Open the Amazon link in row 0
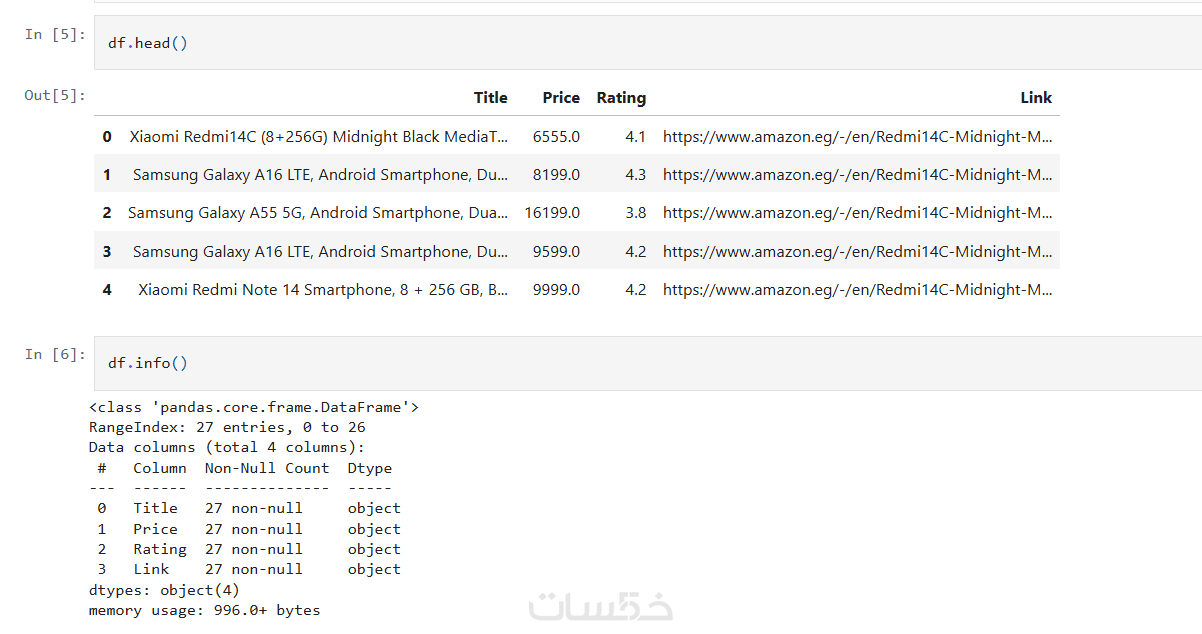 (857, 137)
